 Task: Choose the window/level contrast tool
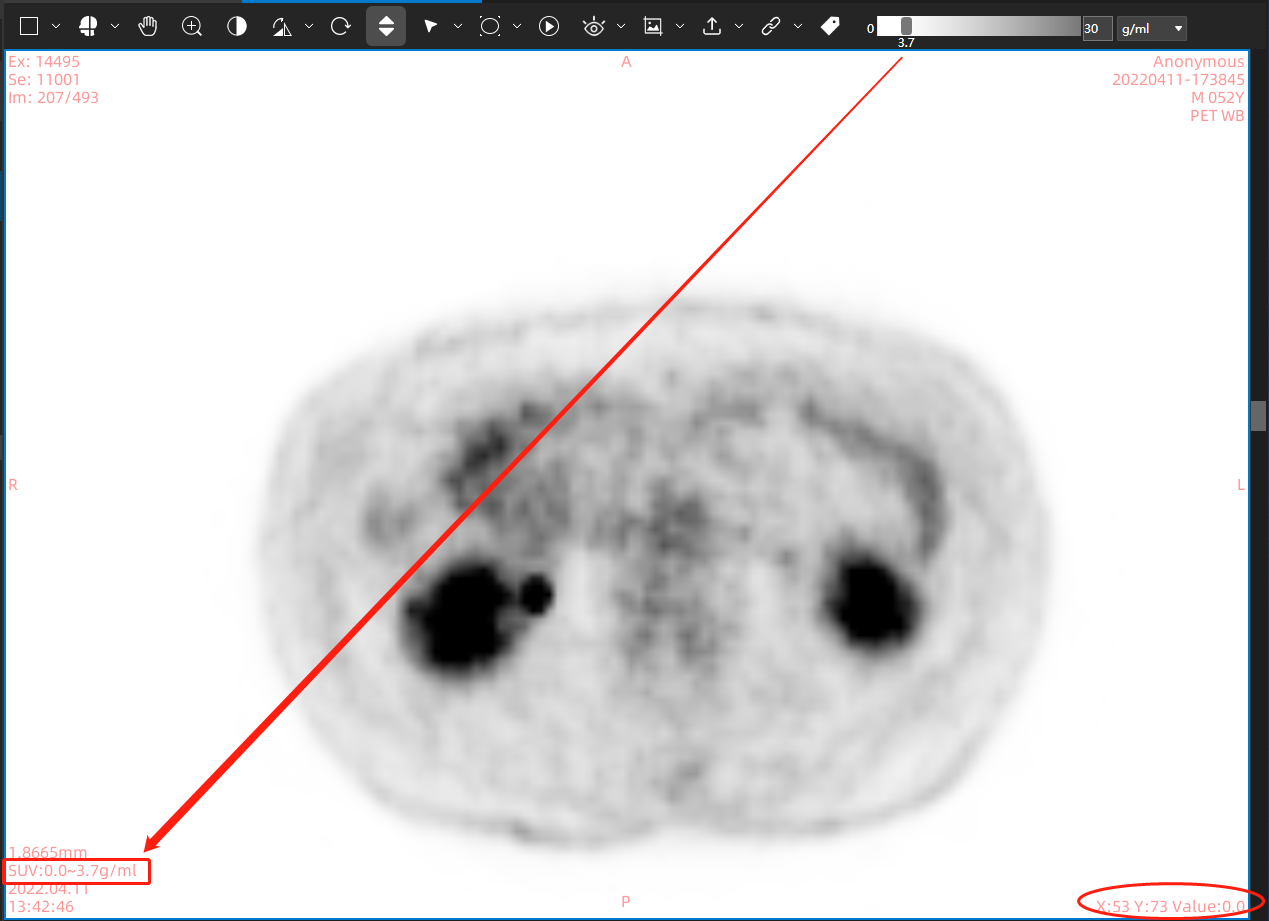(x=237, y=26)
